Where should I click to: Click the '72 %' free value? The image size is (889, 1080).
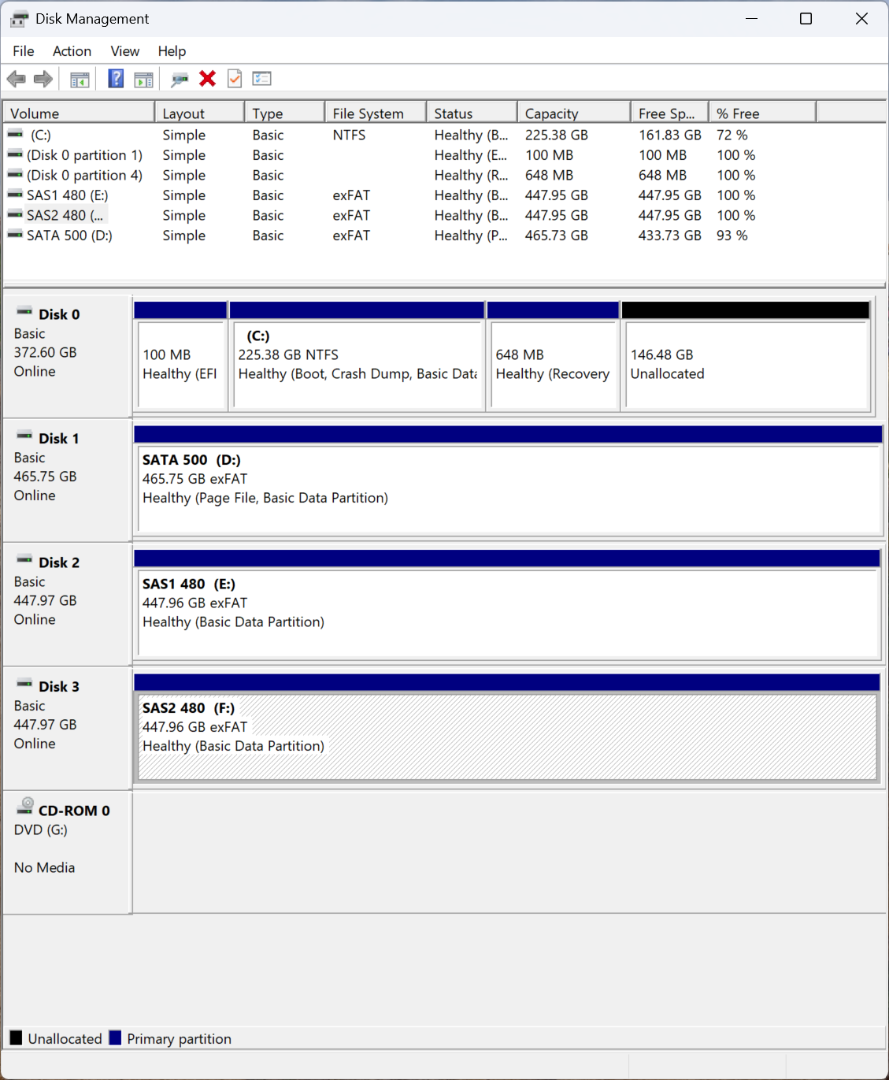click(x=732, y=135)
